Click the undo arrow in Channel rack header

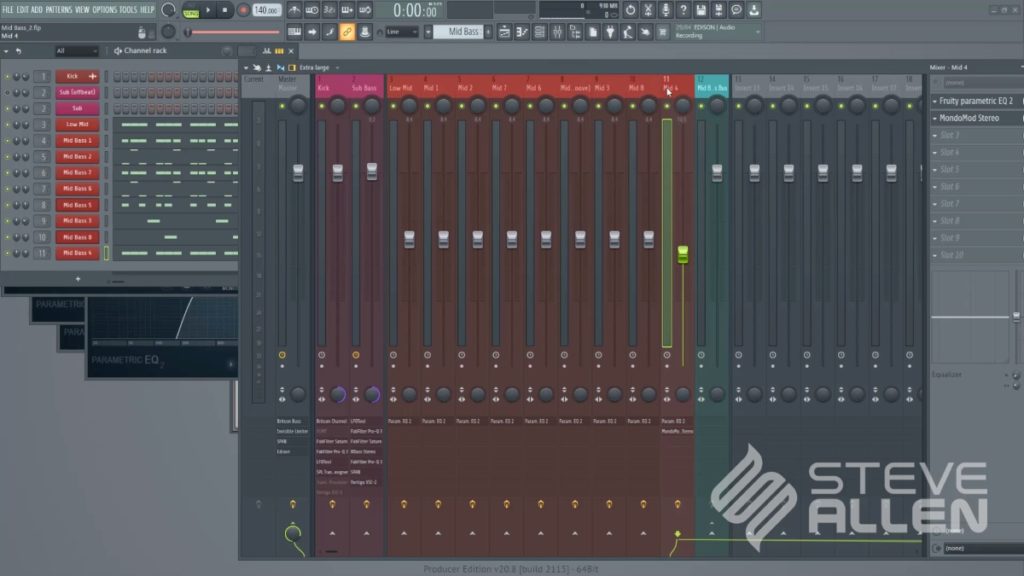[18, 51]
